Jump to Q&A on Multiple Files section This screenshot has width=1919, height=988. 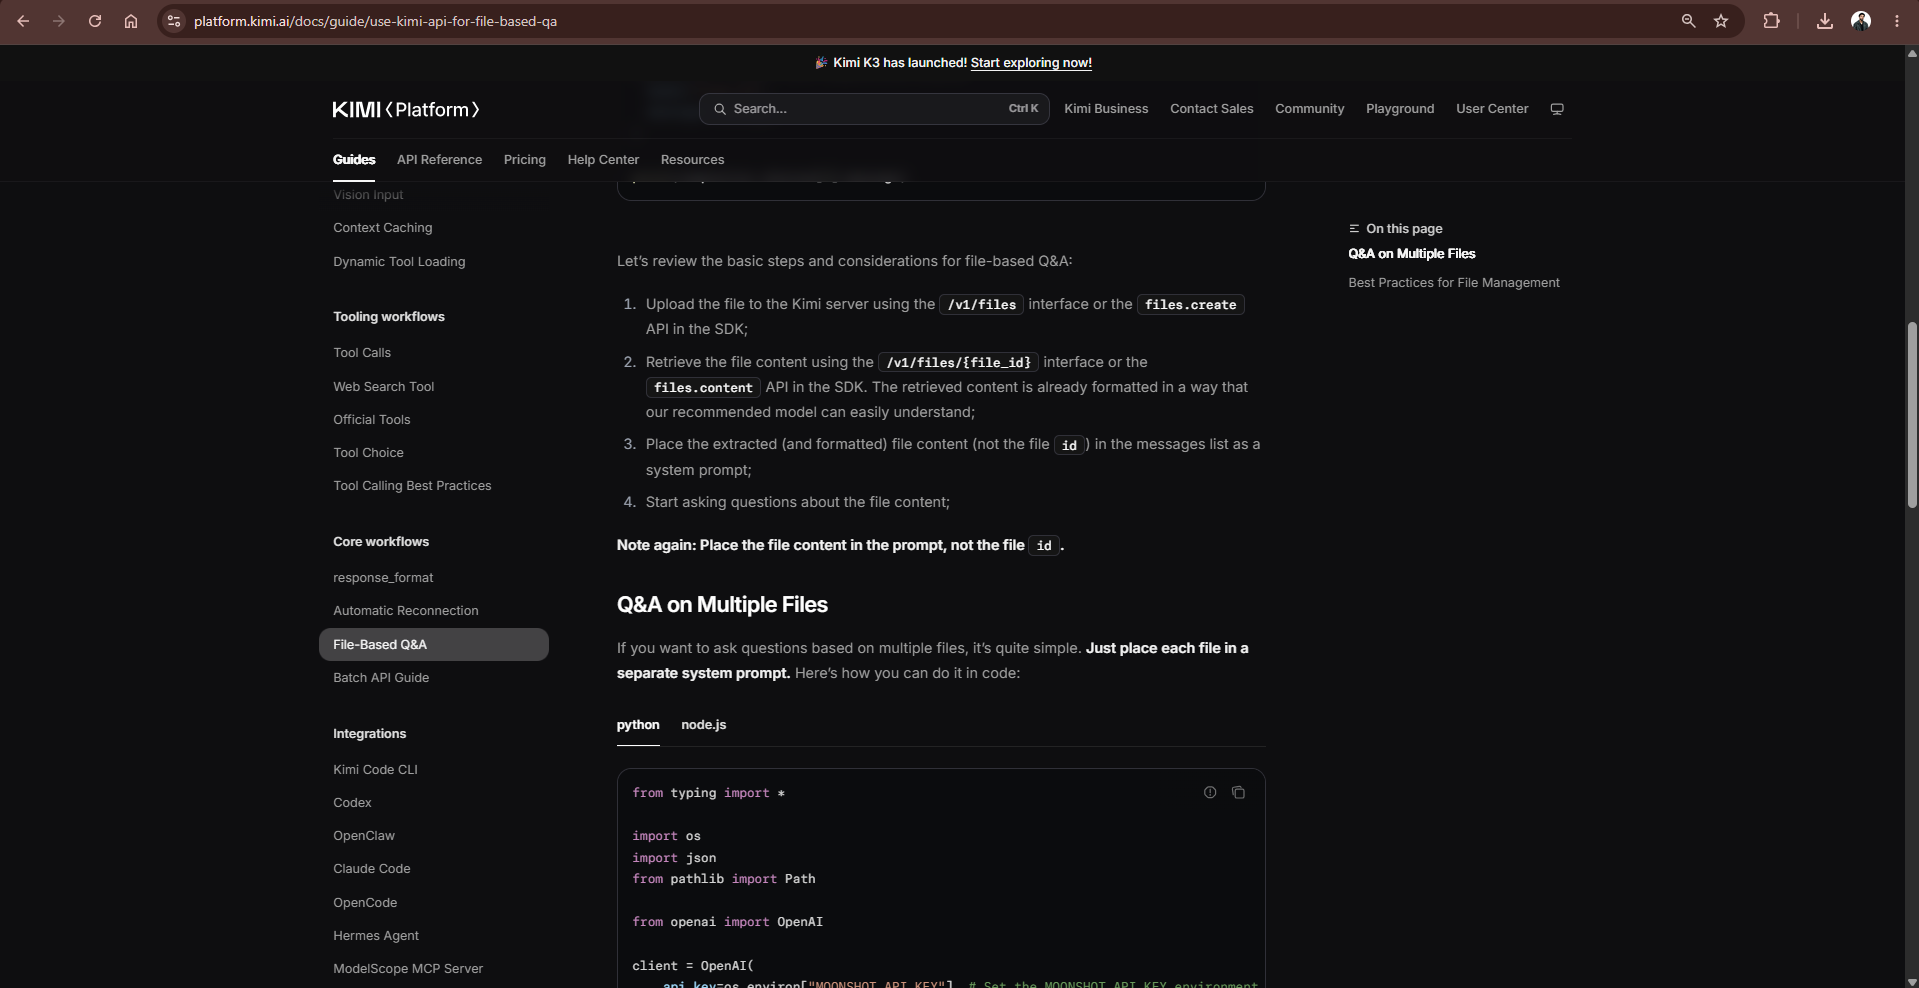coord(1411,254)
